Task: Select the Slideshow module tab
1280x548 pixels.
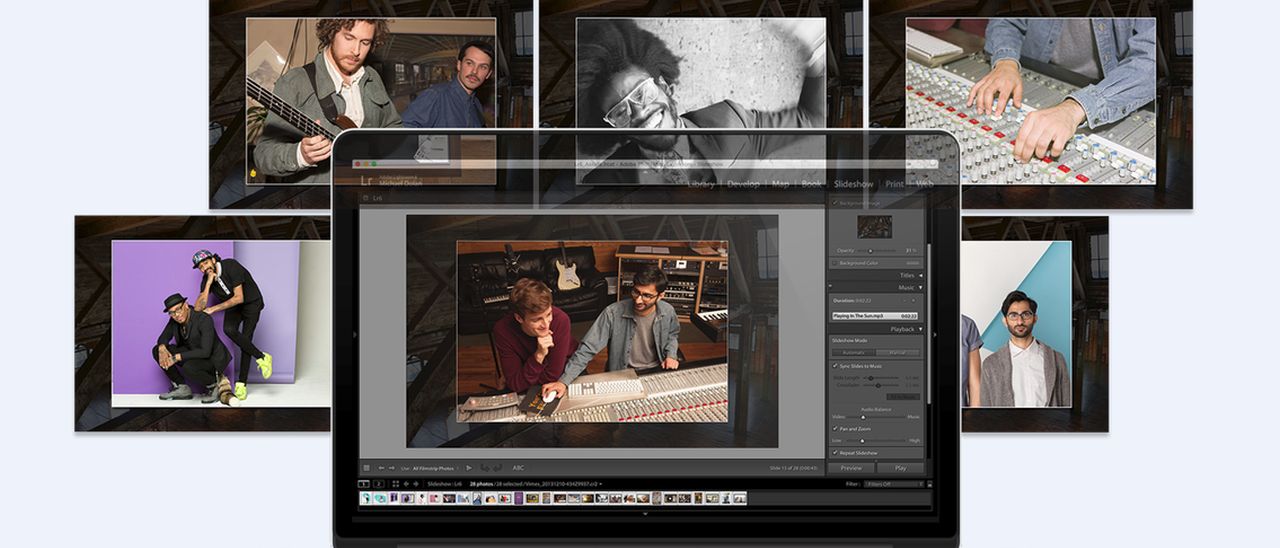Action: (853, 184)
